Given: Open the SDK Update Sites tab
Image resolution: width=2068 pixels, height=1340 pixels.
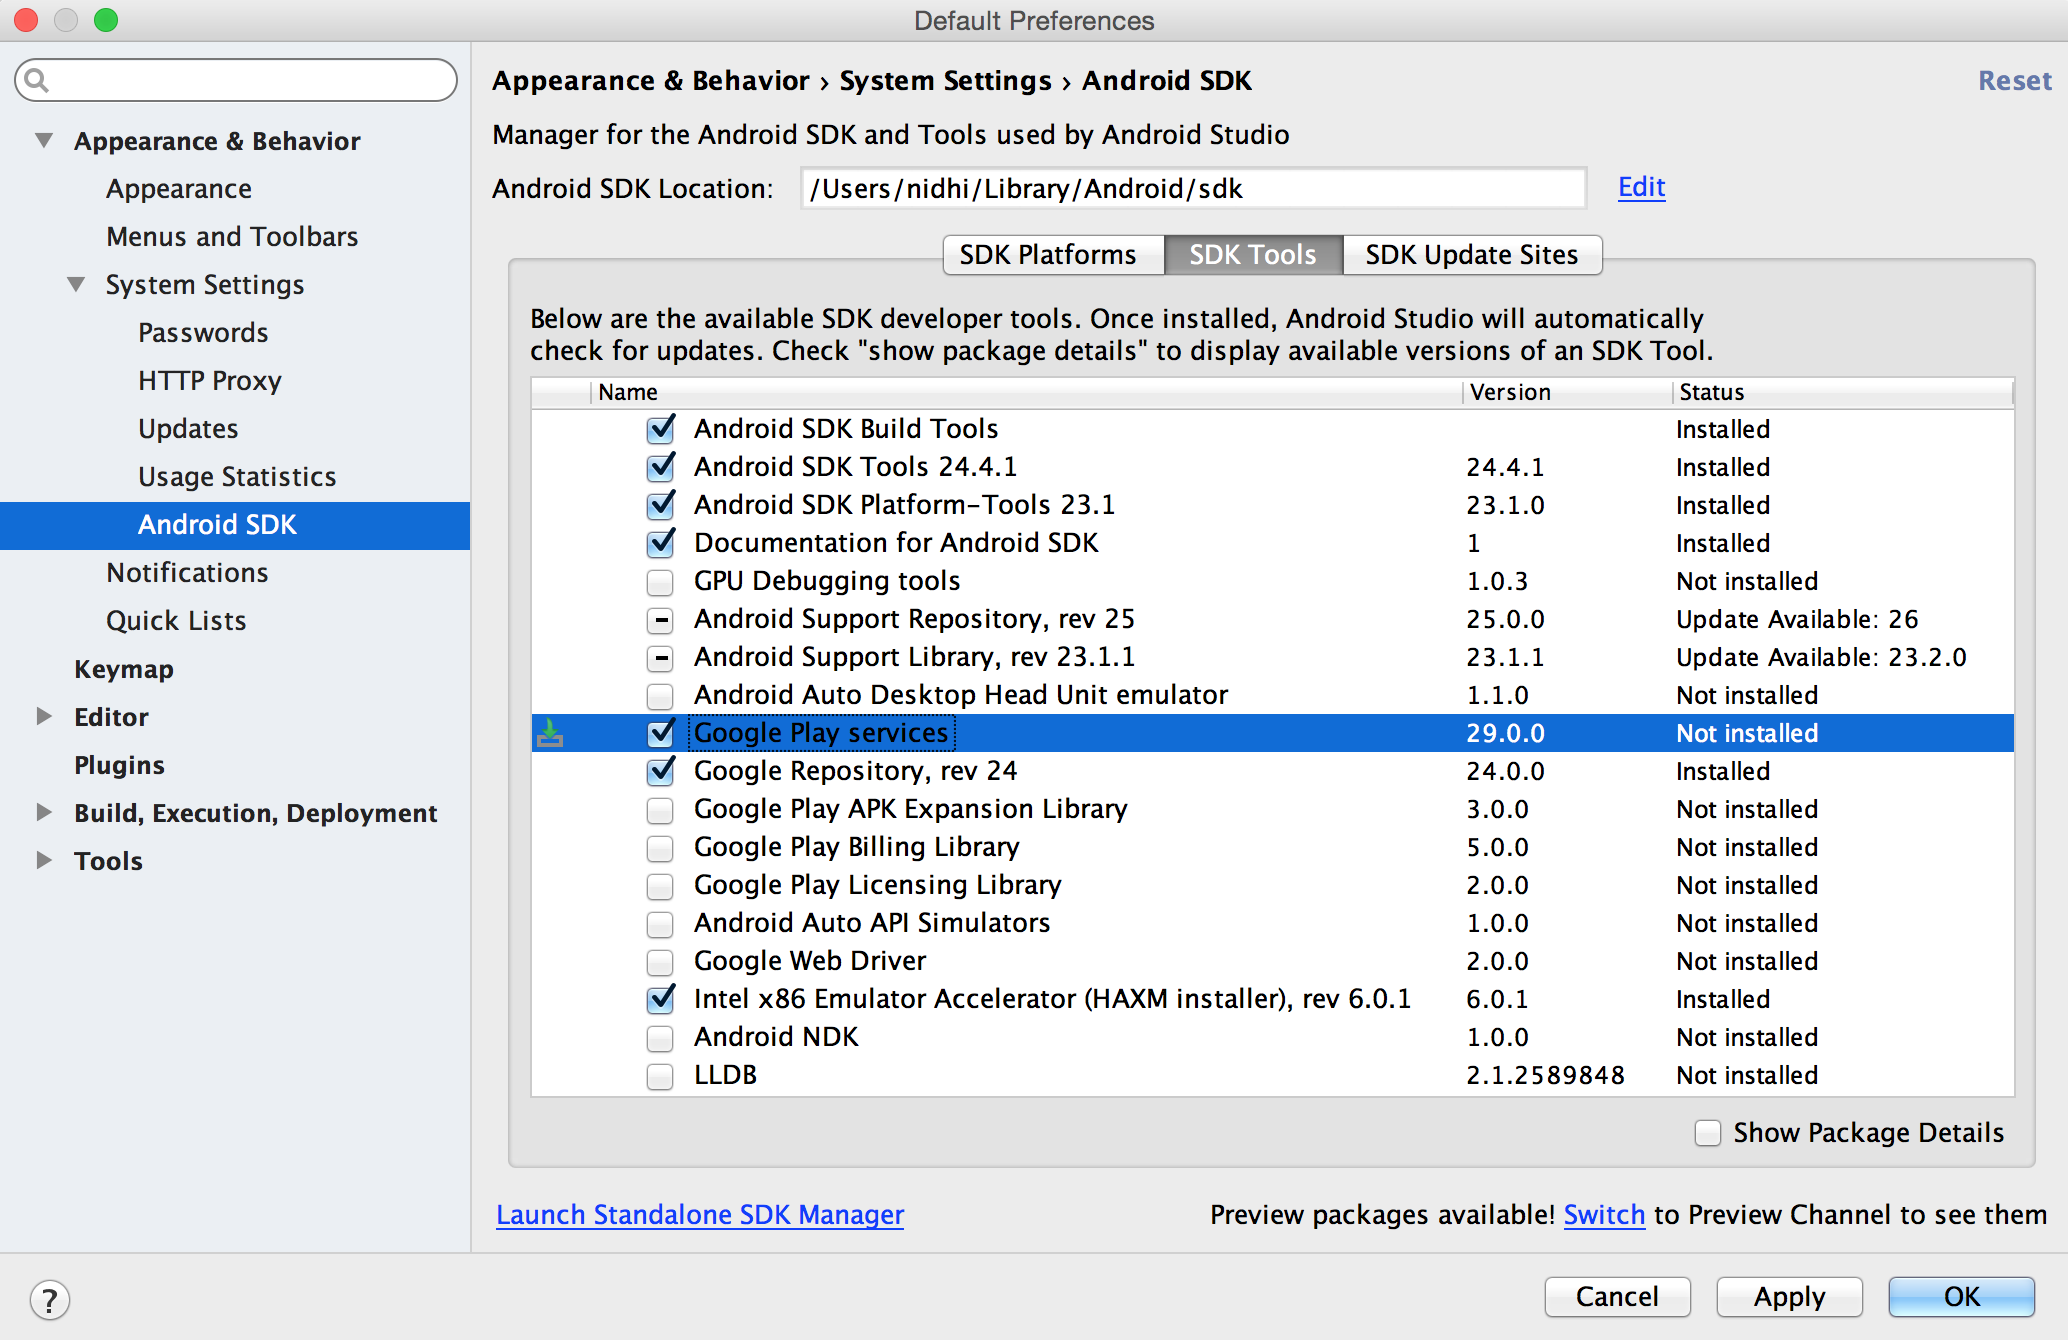Looking at the screenshot, I should click(1471, 255).
